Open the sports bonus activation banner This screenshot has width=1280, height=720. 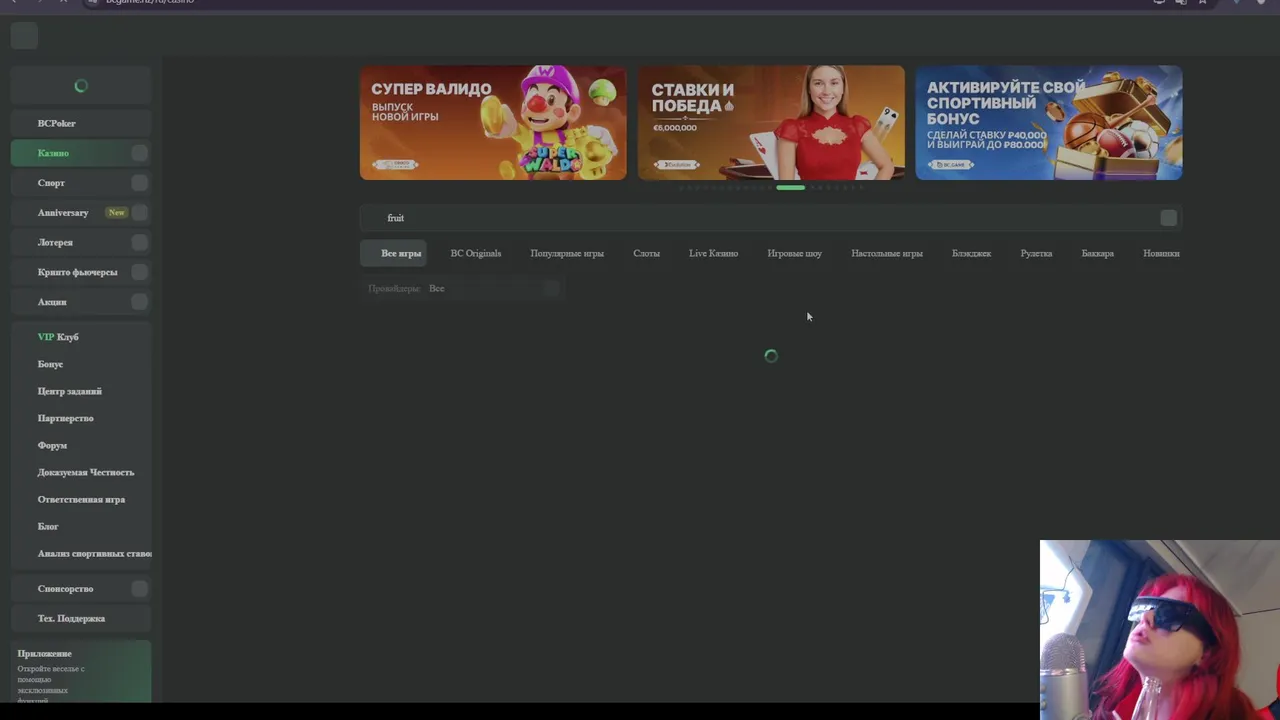[x=1049, y=123]
